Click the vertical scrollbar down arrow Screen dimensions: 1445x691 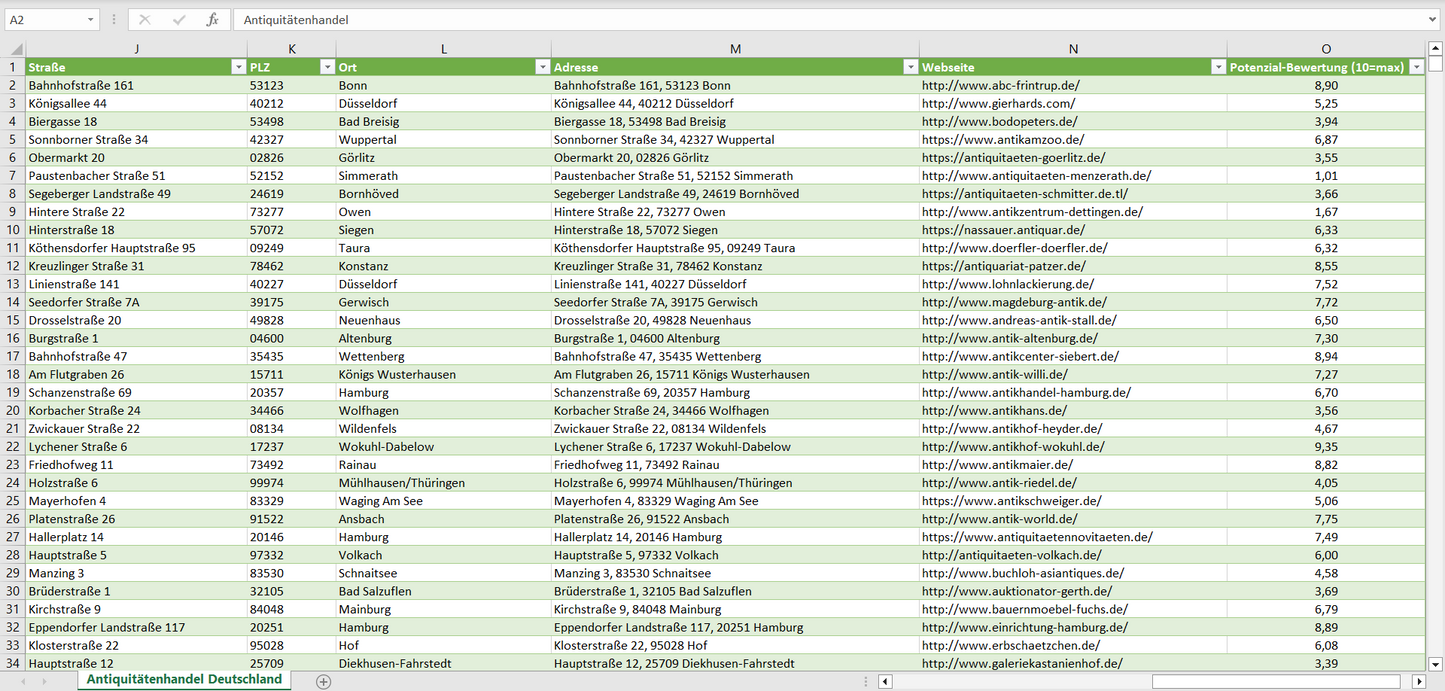pyautogui.click(x=1435, y=663)
